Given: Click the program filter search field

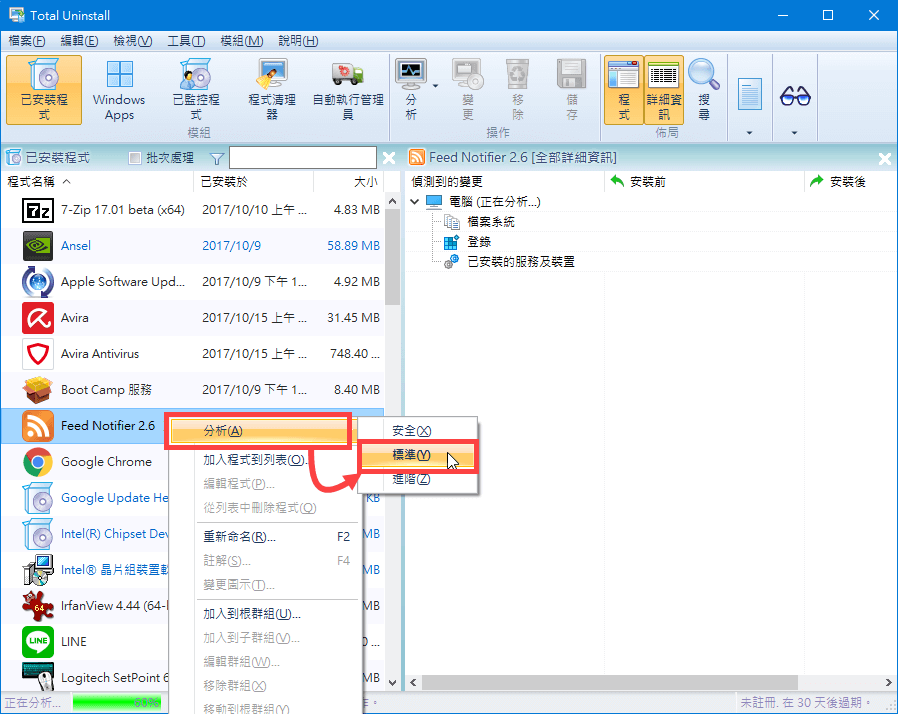Looking at the screenshot, I should (302, 158).
